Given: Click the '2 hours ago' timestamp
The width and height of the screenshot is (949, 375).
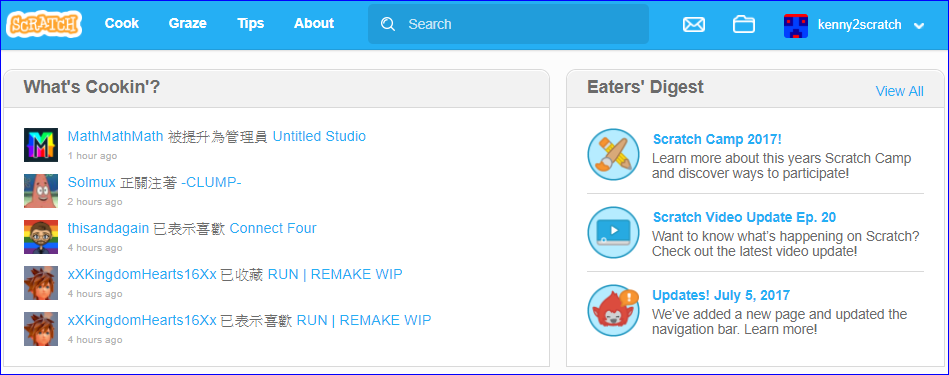Looking at the screenshot, I should (95, 201).
